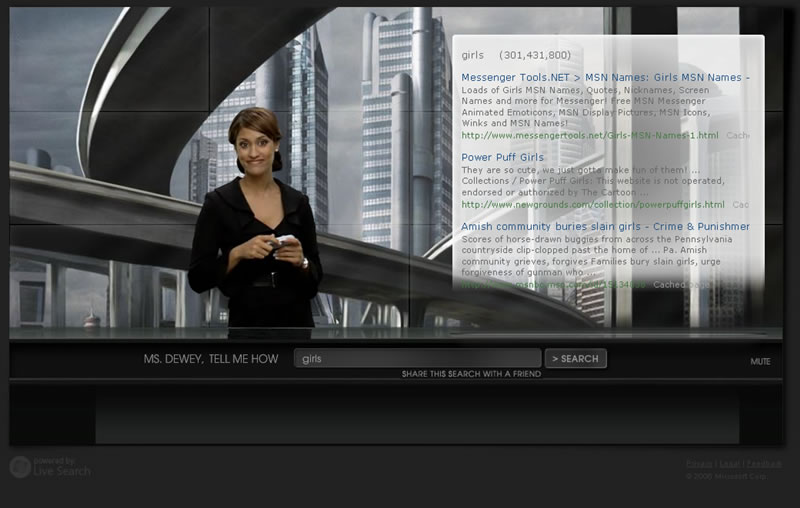Screen dimensions: 800x508
Task: Open Cached page for the Amish result
Action: (681, 285)
